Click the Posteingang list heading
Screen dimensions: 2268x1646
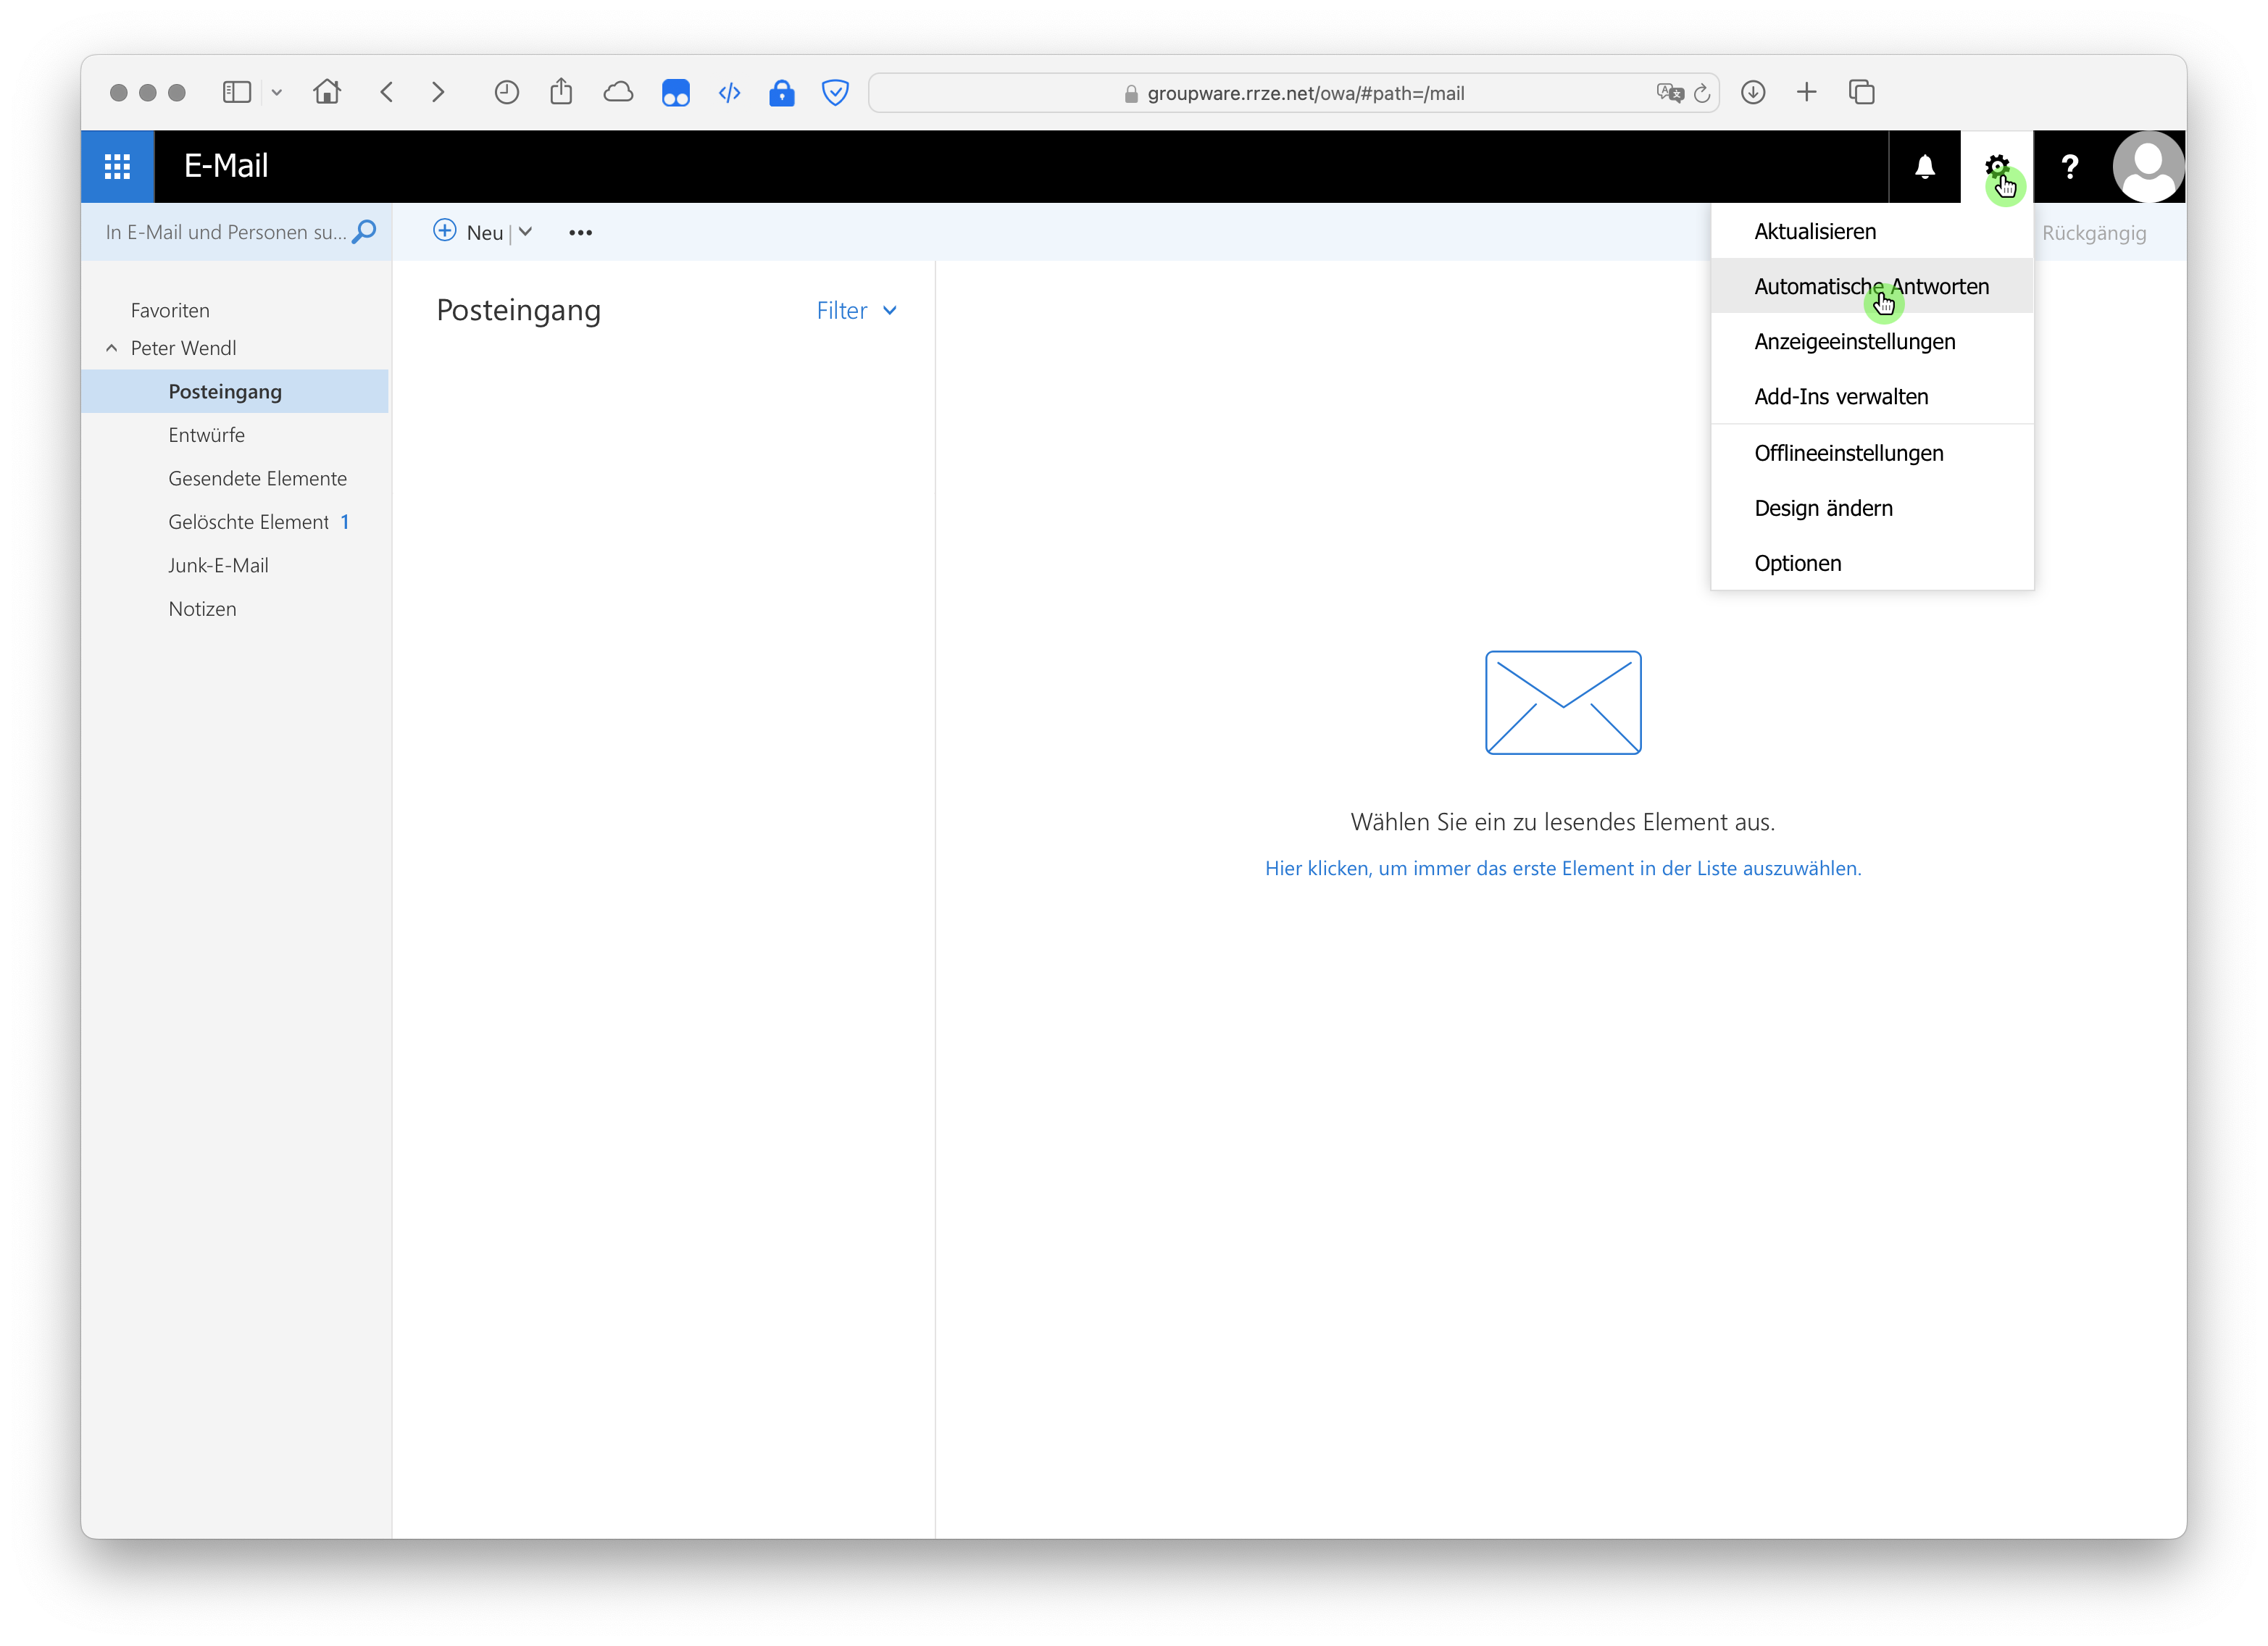[518, 311]
